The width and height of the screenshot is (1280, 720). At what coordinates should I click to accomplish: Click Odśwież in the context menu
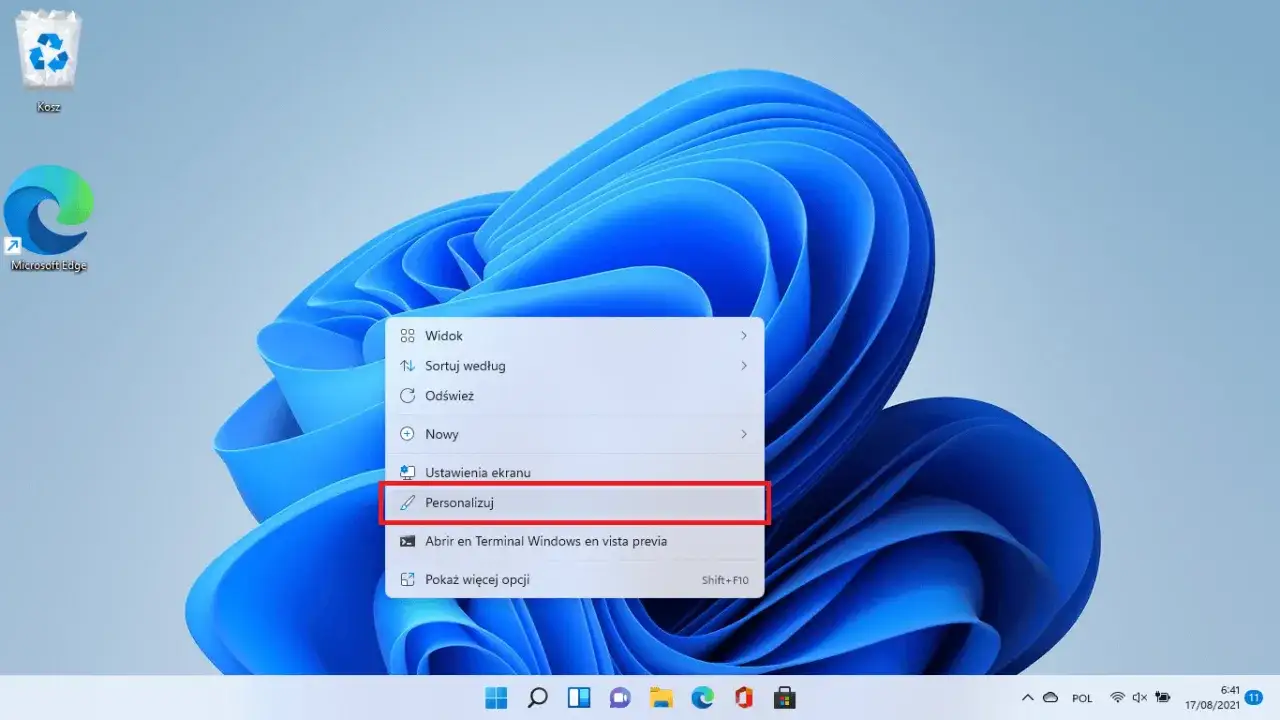(575, 396)
